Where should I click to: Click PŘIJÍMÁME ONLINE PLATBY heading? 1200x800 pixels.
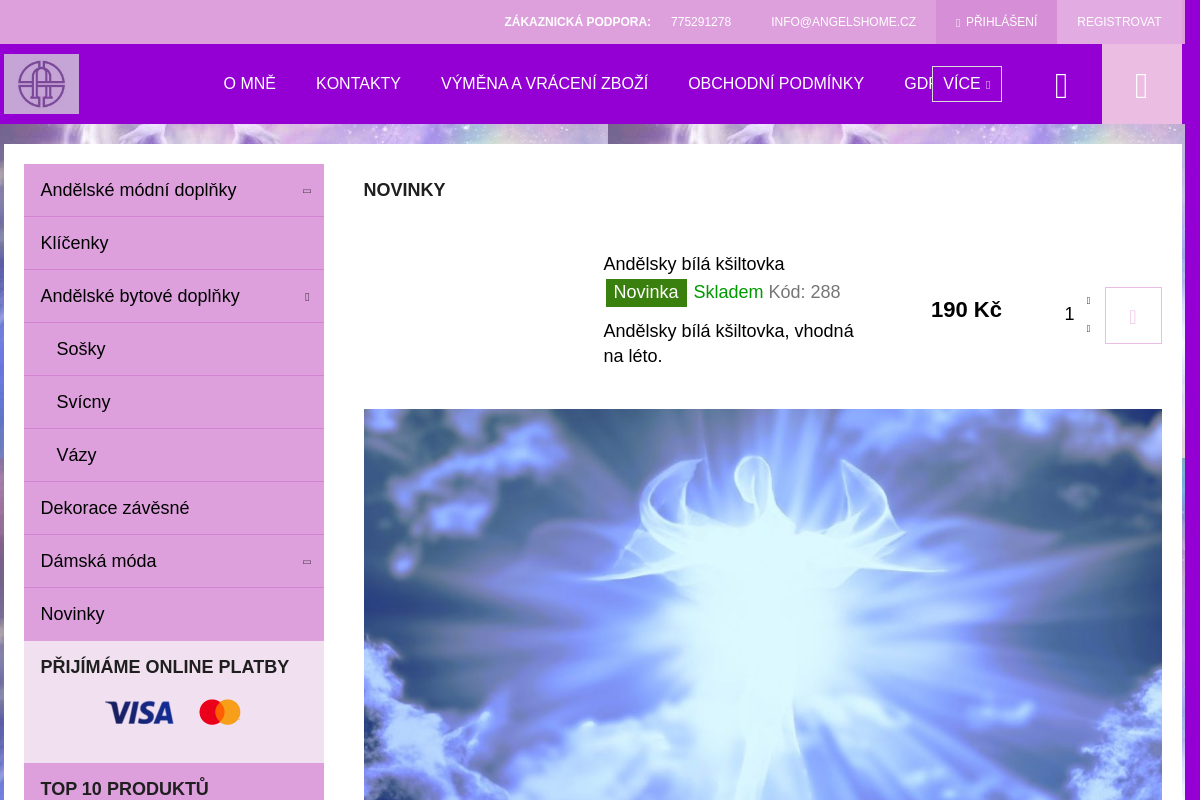pyautogui.click(x=165, y=667)
